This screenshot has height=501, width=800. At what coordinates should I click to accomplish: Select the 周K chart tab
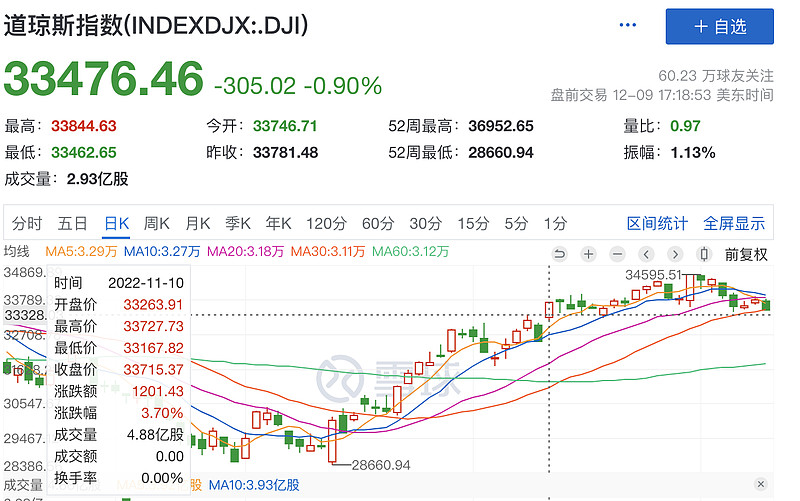click(x=156, y=223)
